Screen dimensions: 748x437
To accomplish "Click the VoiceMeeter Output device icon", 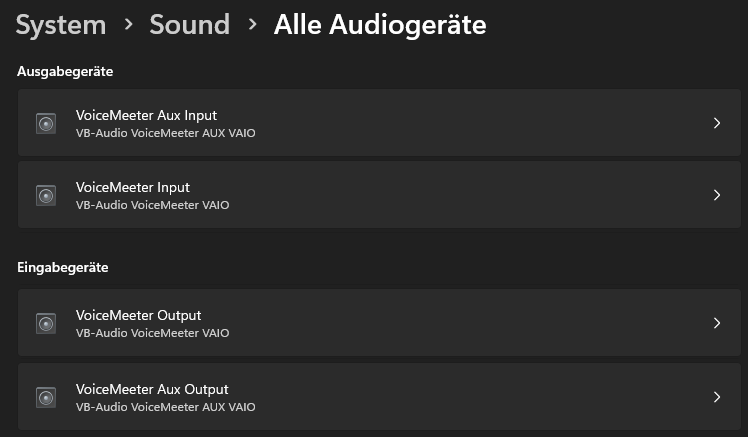I will (46, 323).
